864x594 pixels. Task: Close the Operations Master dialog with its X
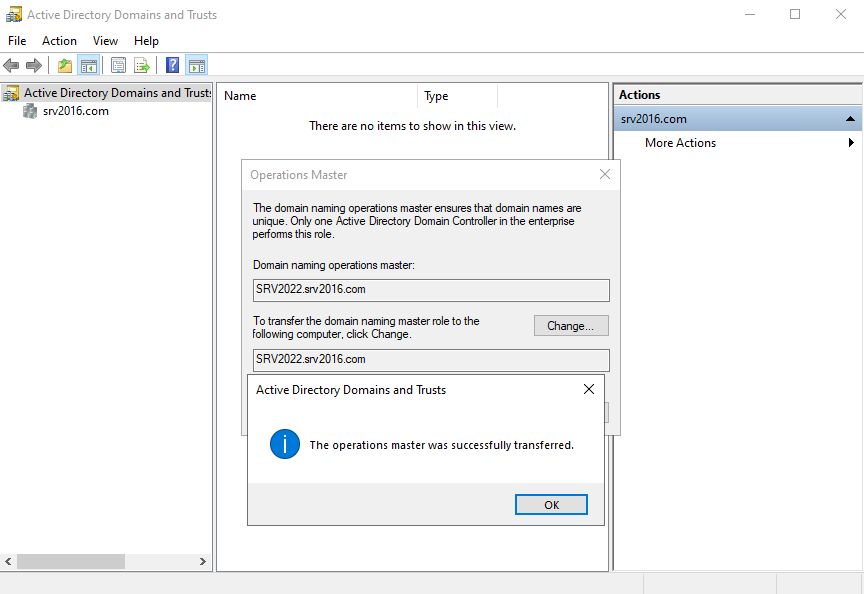point(604,174)
